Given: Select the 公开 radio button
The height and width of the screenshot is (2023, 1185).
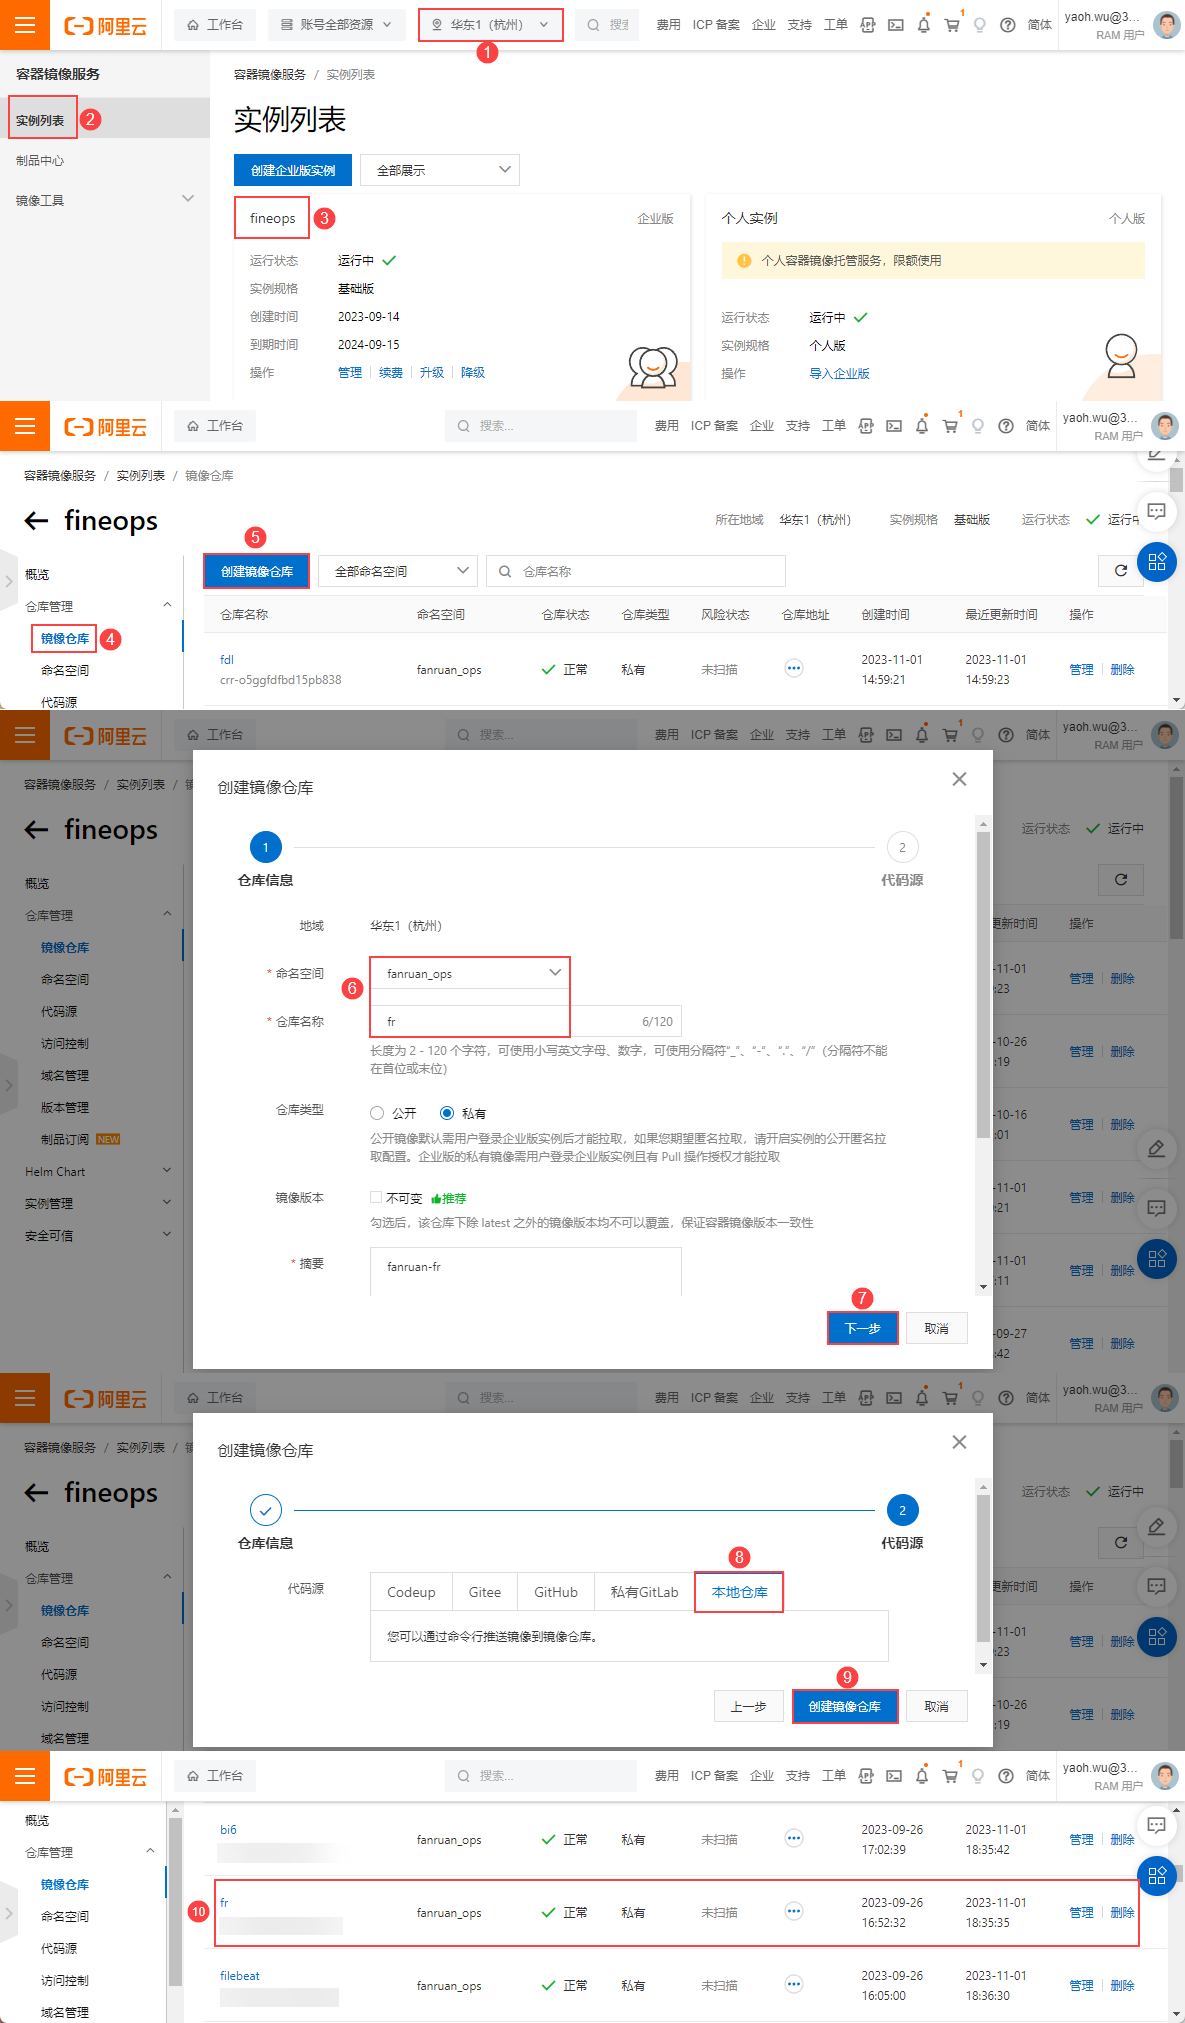Looking at the screenshot, I should (x=377, y=1113).
